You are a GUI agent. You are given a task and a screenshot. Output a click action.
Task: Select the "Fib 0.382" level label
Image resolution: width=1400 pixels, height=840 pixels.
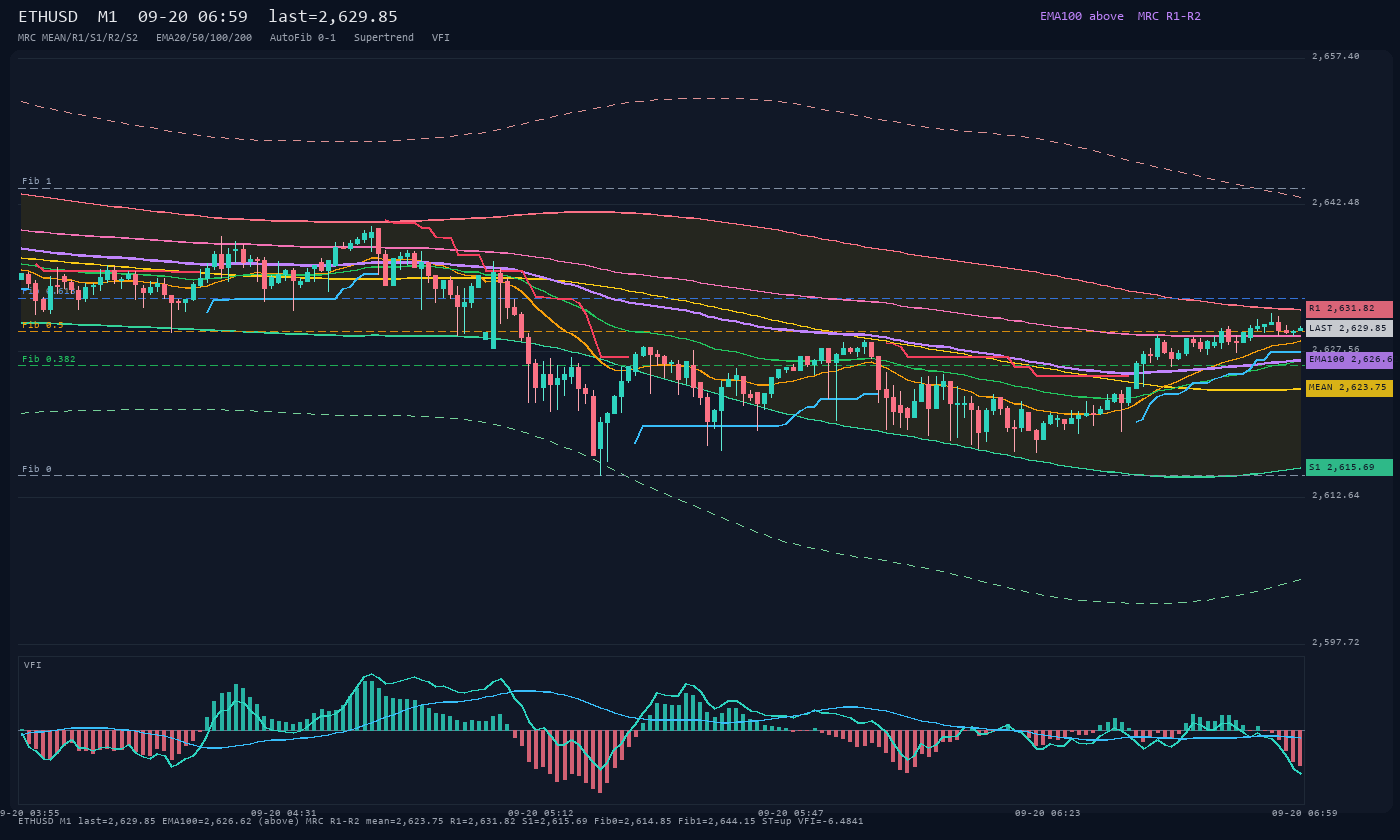49,358
